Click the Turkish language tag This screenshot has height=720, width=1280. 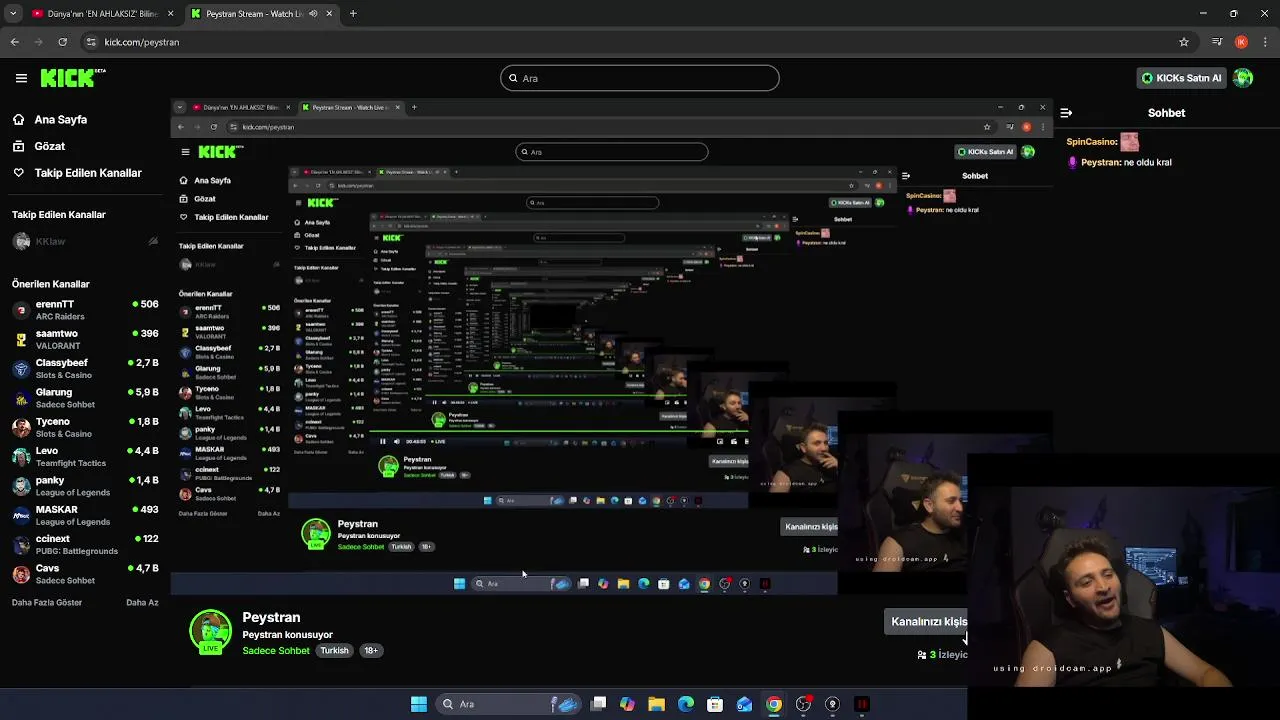pyautogui.click(x=334, y=650)
